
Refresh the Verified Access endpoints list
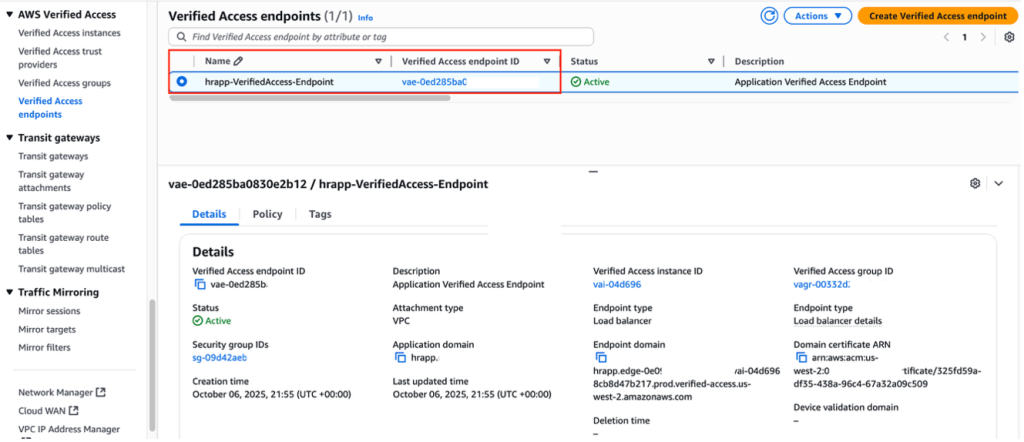pos(769,16)
